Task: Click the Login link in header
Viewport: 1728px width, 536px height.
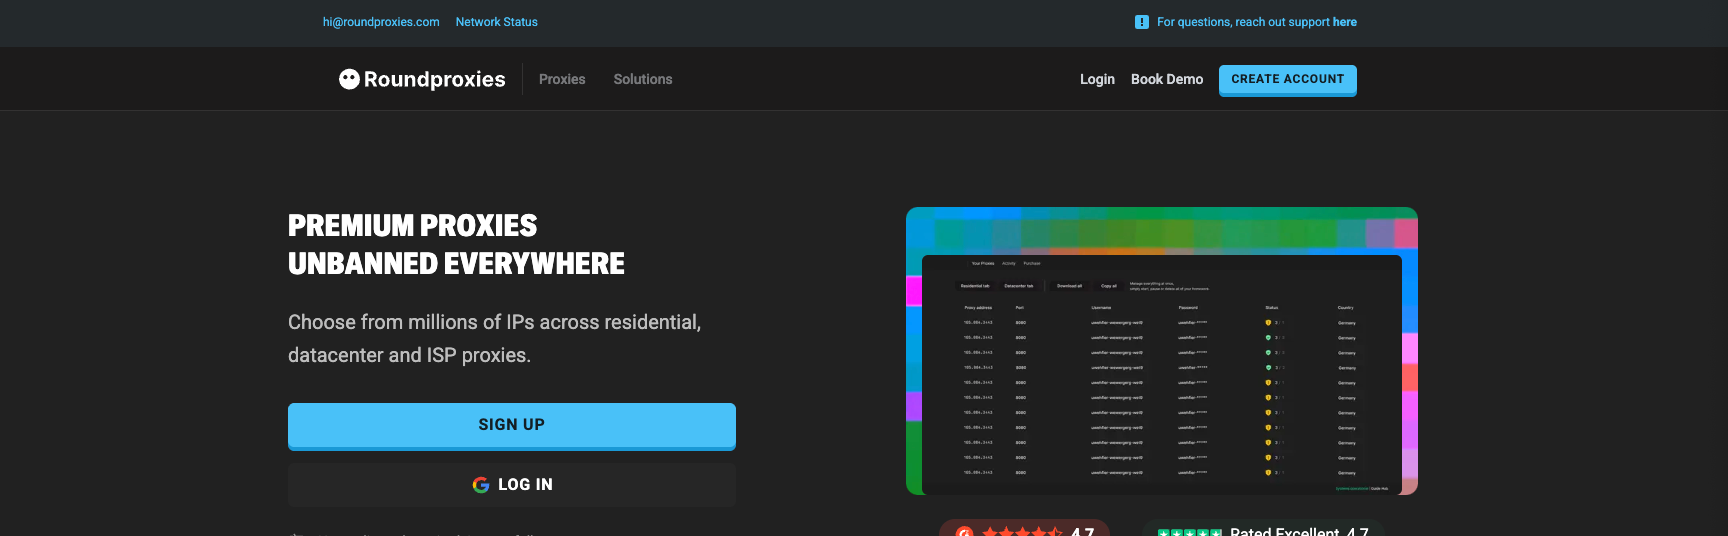Action: click(1097, 79)
